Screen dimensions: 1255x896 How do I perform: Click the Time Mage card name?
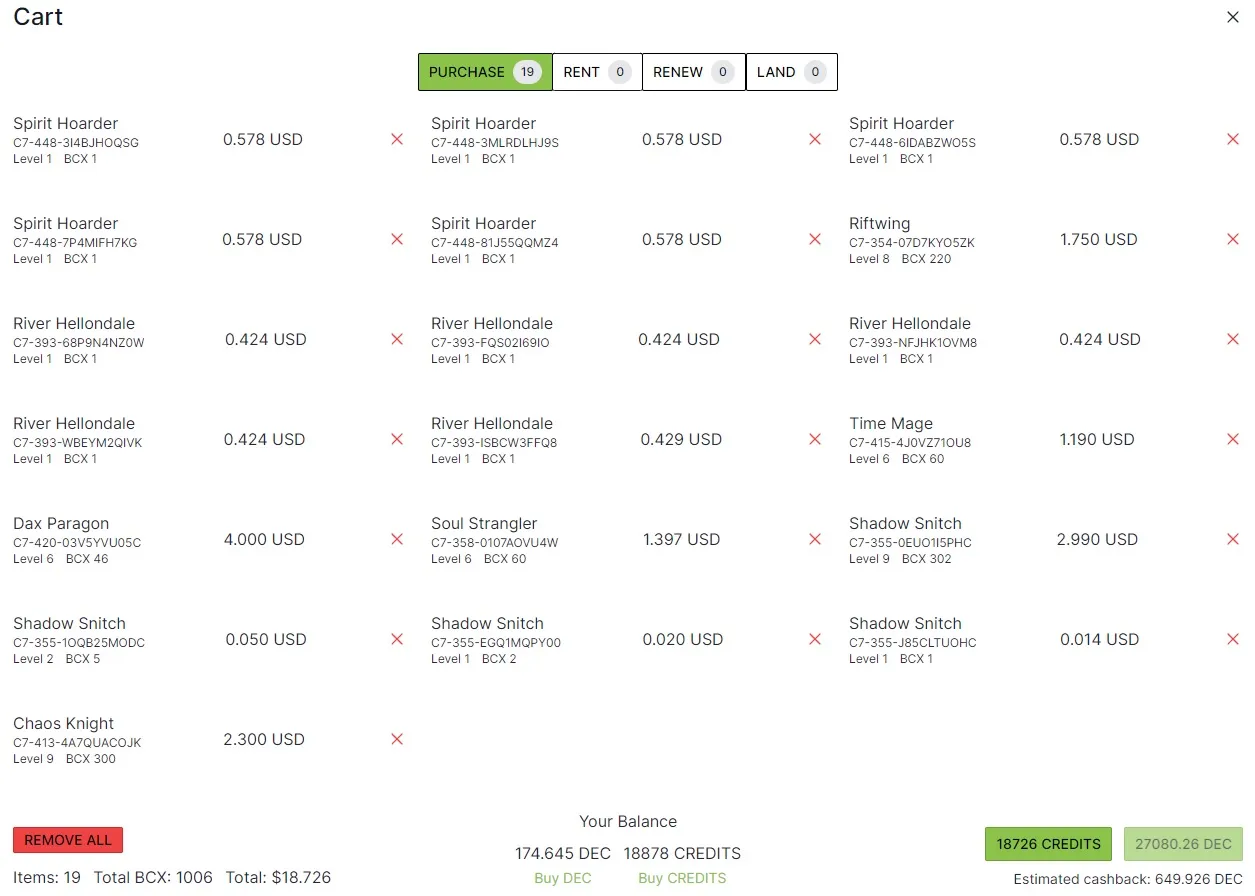point(891,423)
